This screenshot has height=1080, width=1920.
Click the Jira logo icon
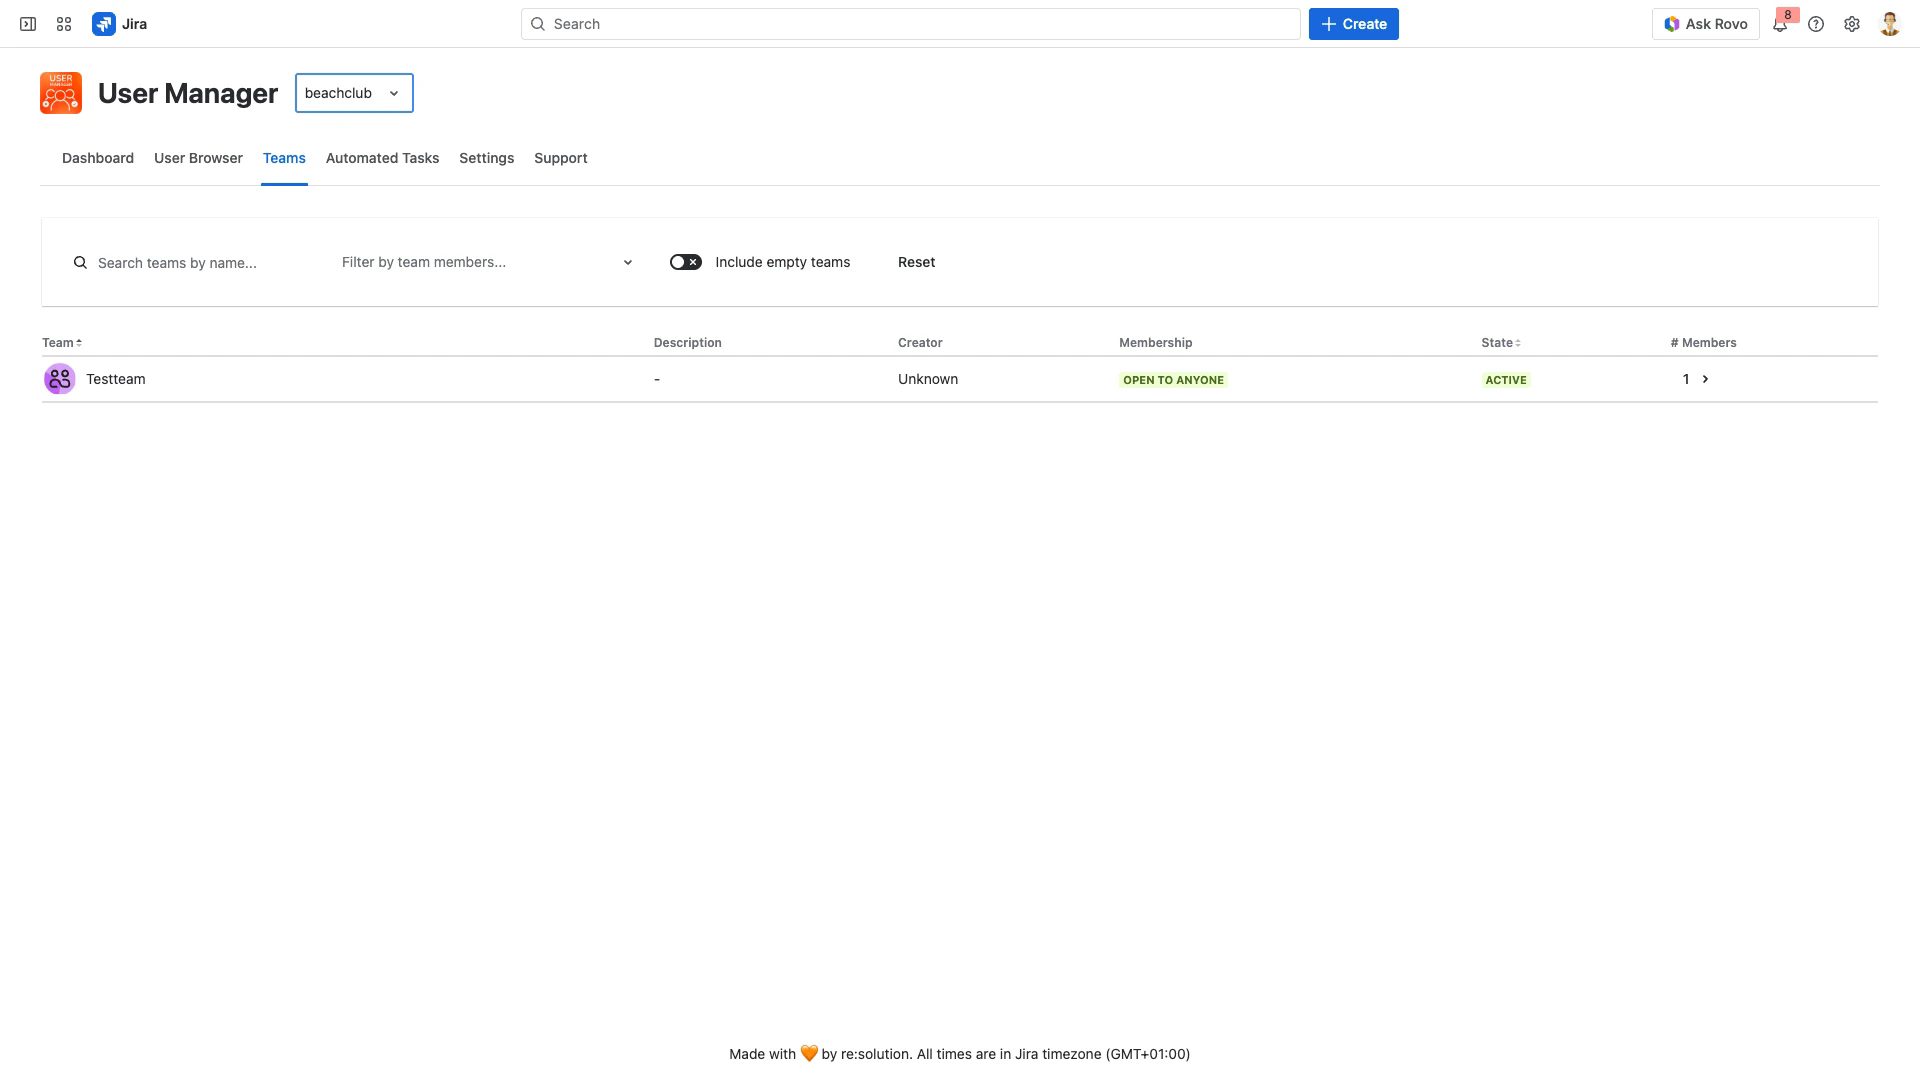[105, 23]
